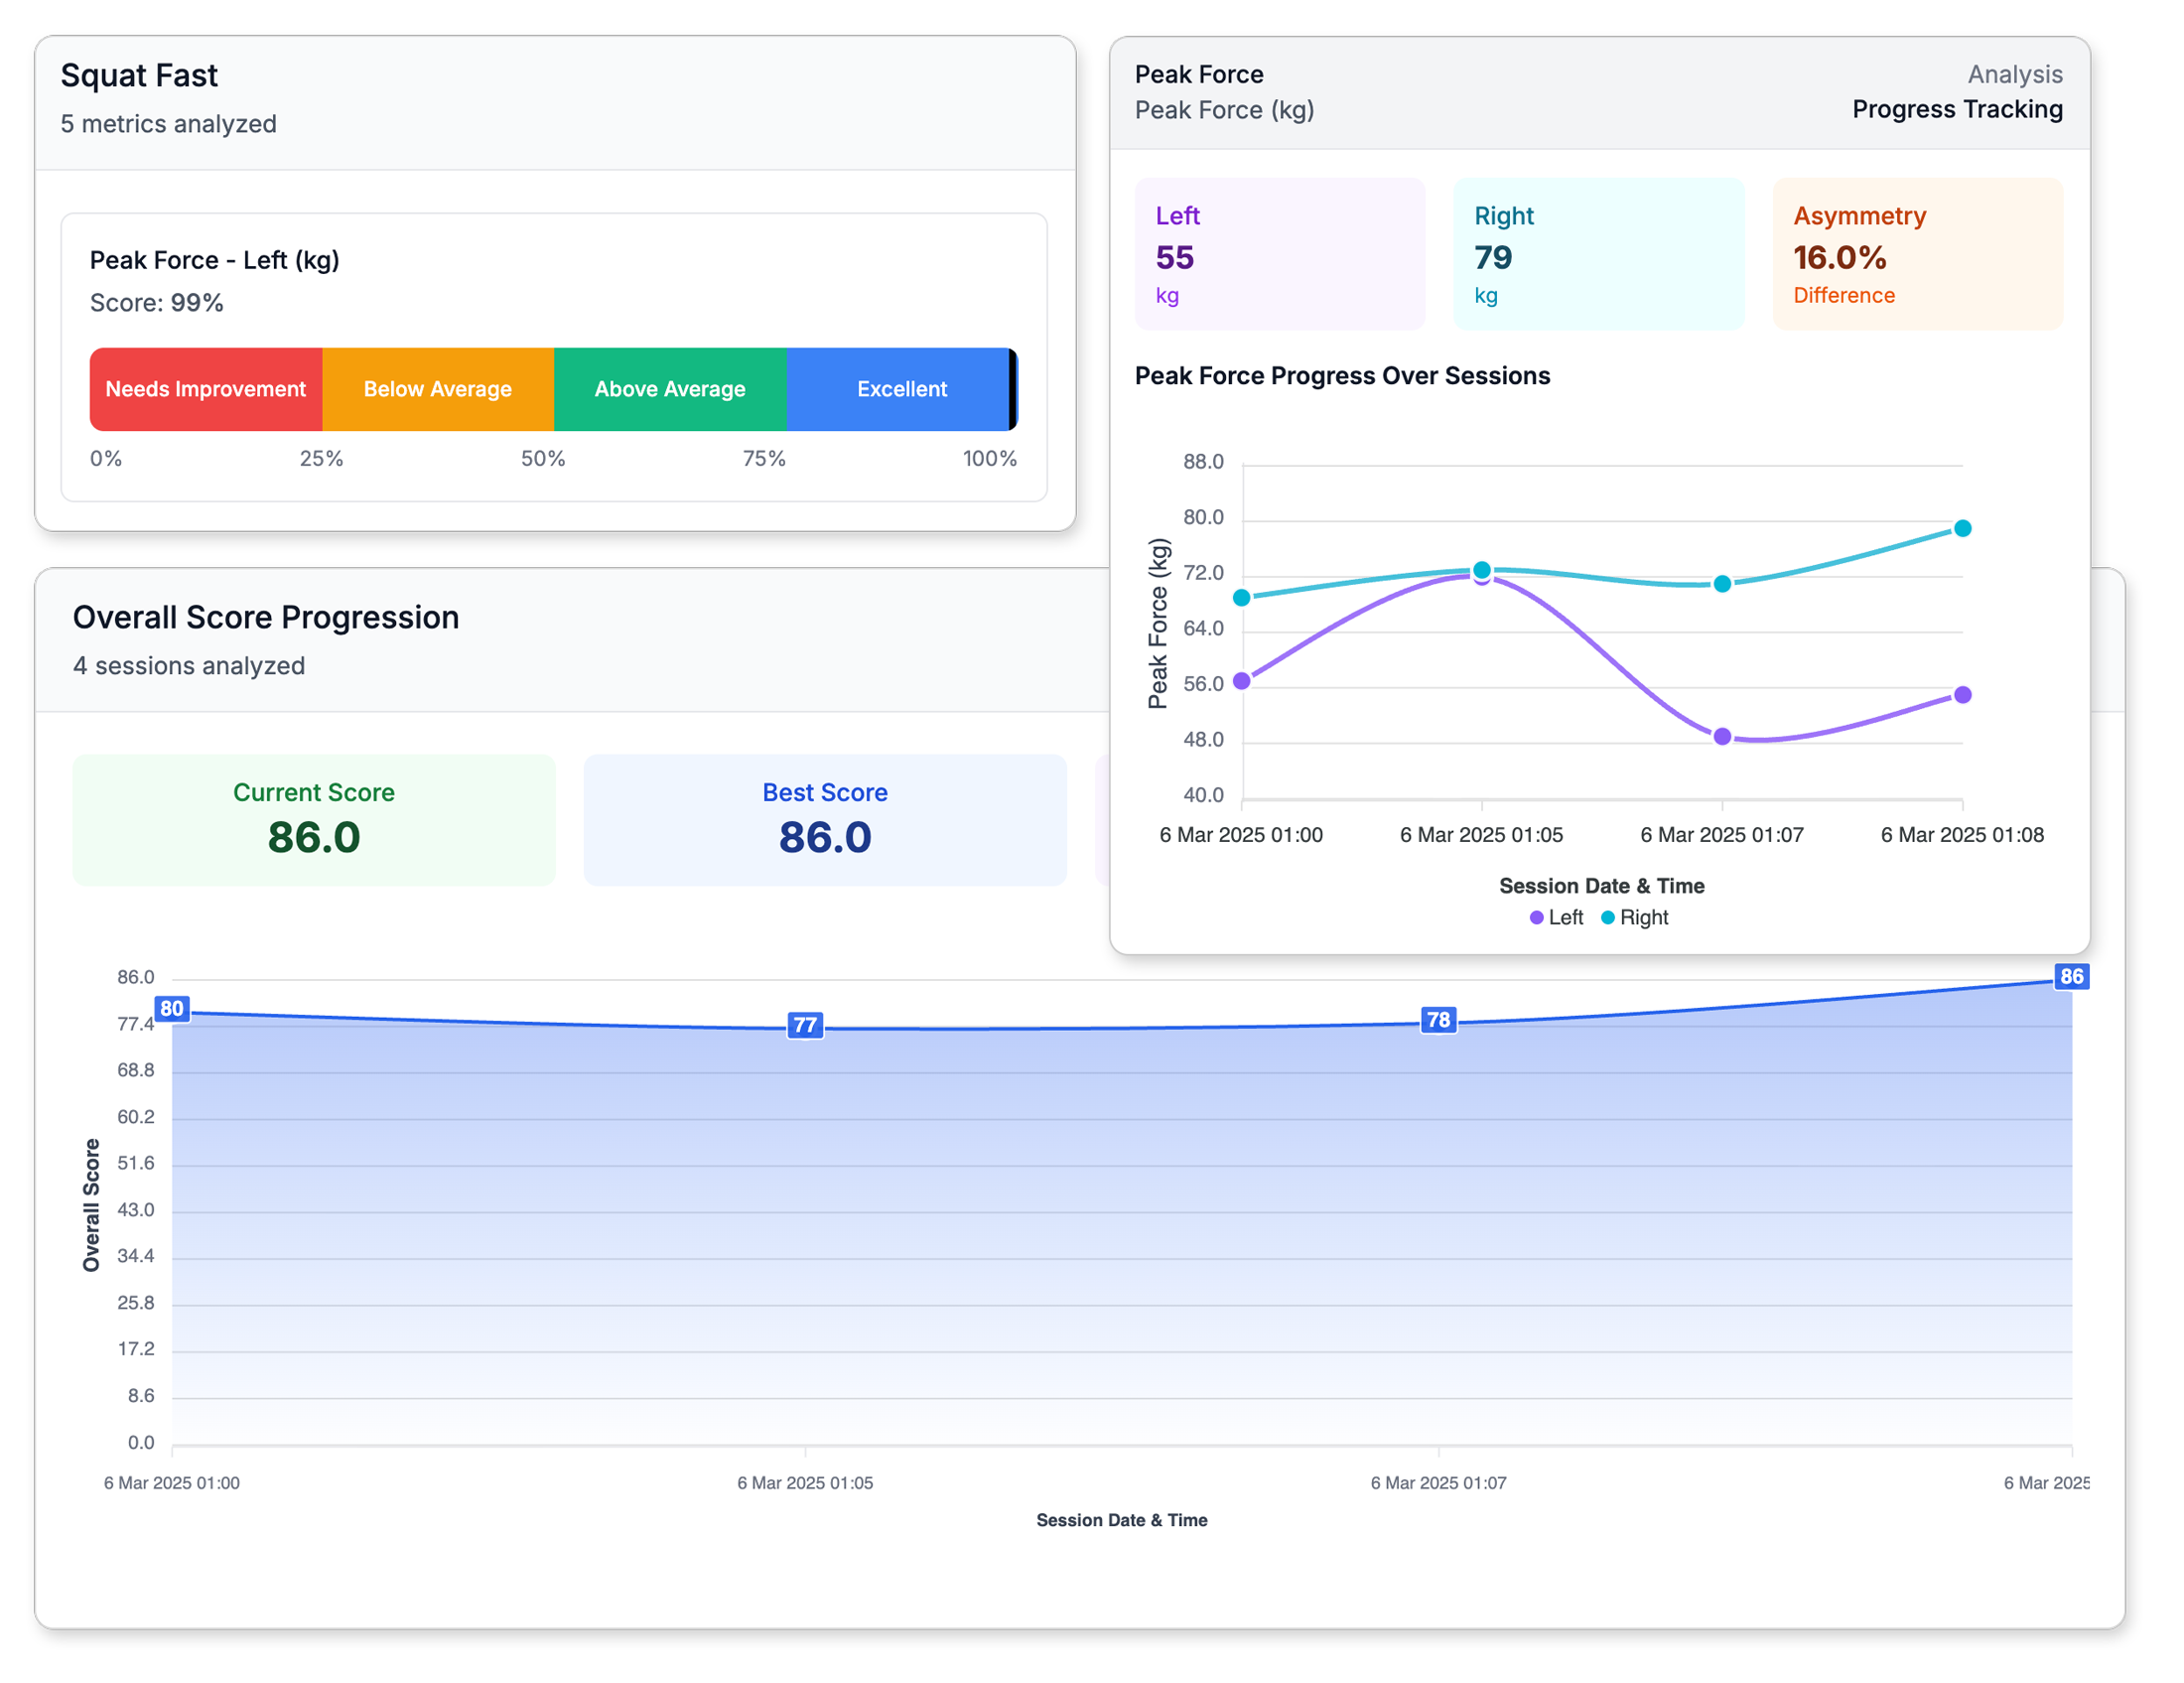Viewport: 2184px width, 1683px height.
Task: Click the Asymmetry 16.0% Difference card
Action: pos(1917,254)
